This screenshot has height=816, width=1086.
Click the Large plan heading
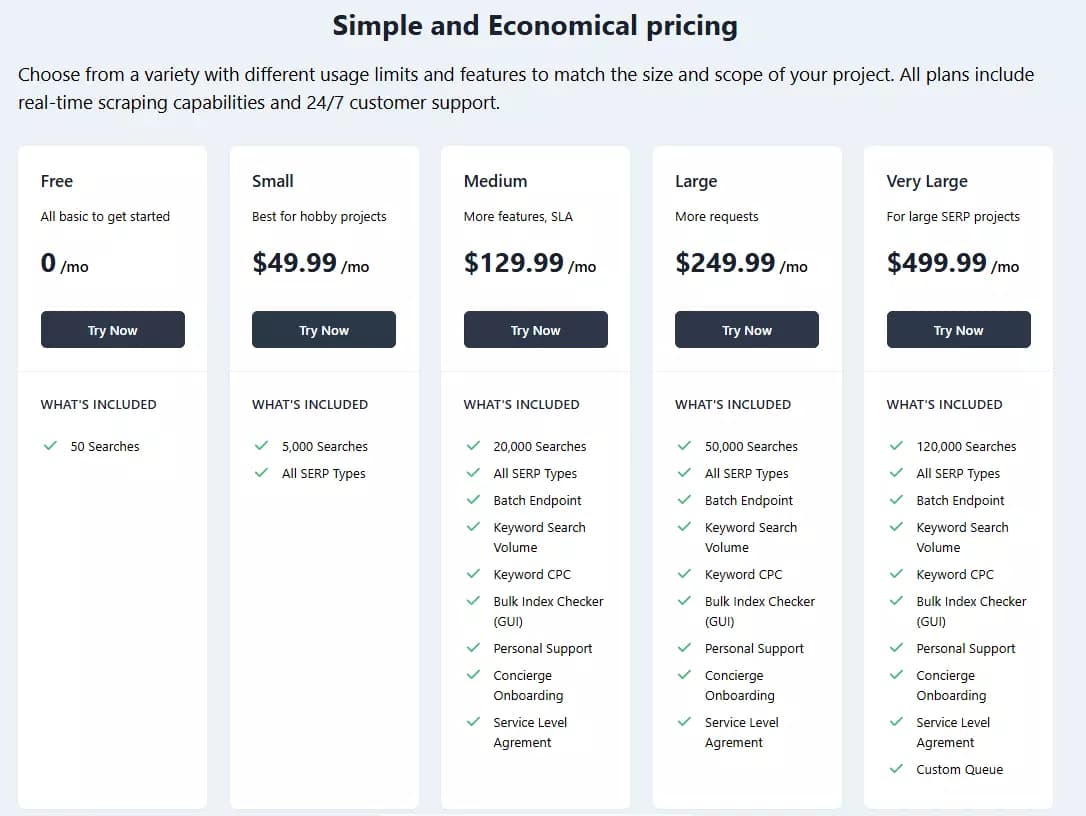coord(698,181)
